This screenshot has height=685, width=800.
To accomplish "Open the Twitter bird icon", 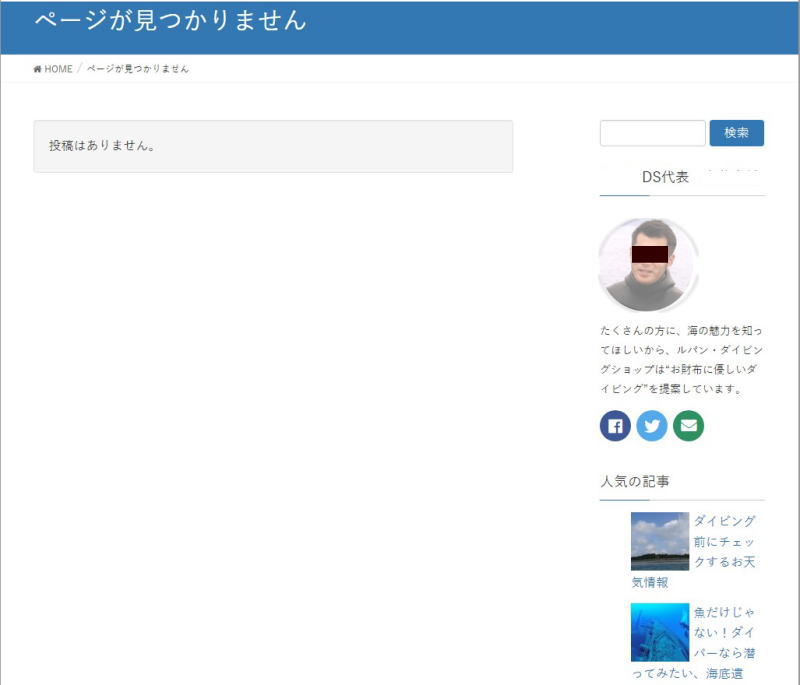I will pos(652,425).
